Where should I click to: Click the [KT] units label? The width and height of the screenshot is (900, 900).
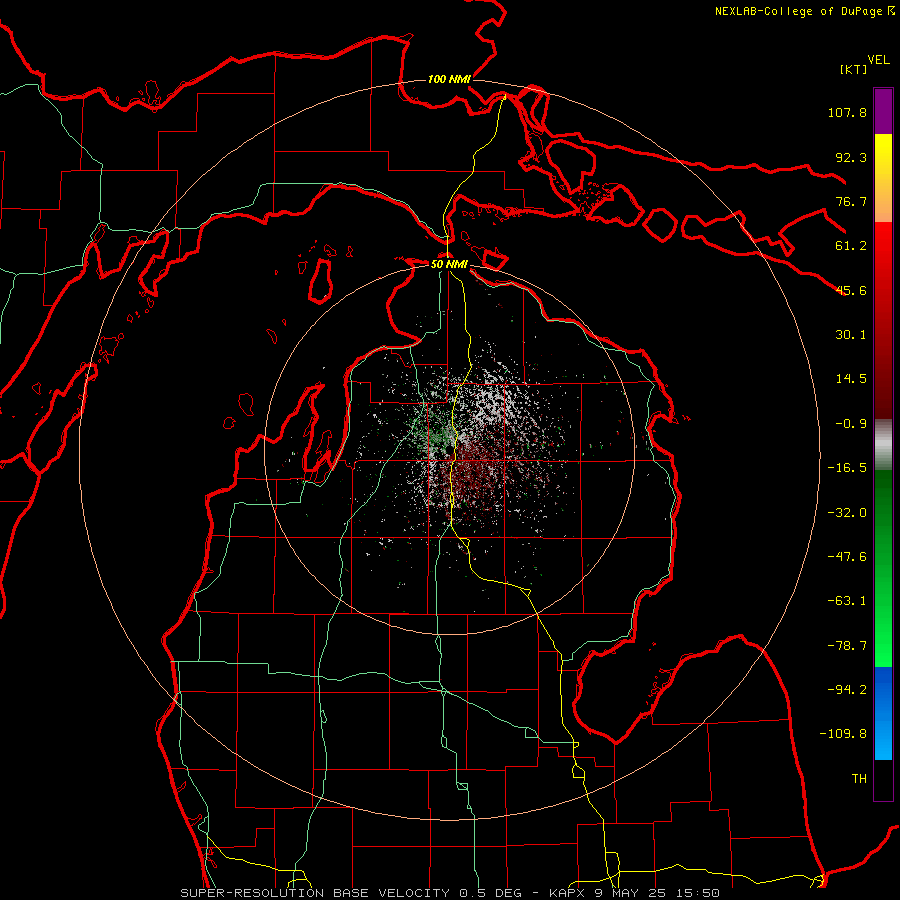853,69
